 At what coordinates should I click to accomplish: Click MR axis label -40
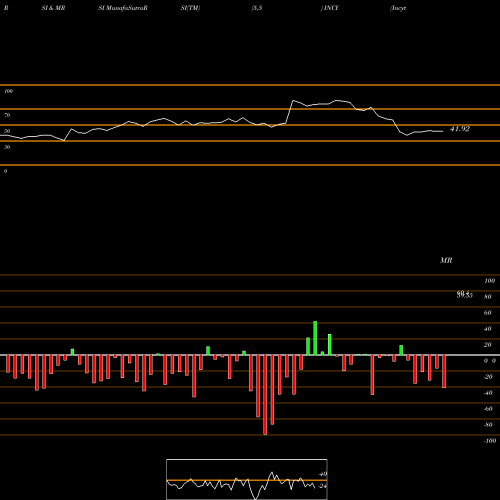pos(488,393)
